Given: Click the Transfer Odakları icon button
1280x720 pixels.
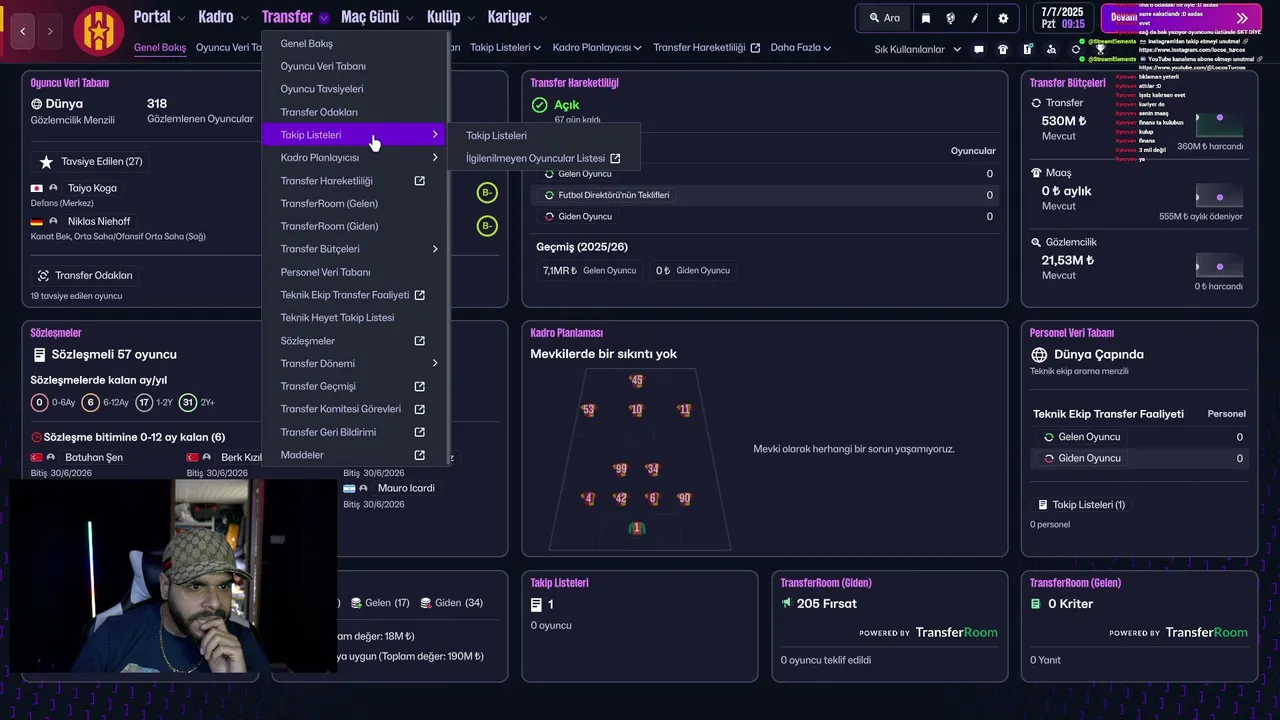Looking at the screenshot, I should [43, 276].
